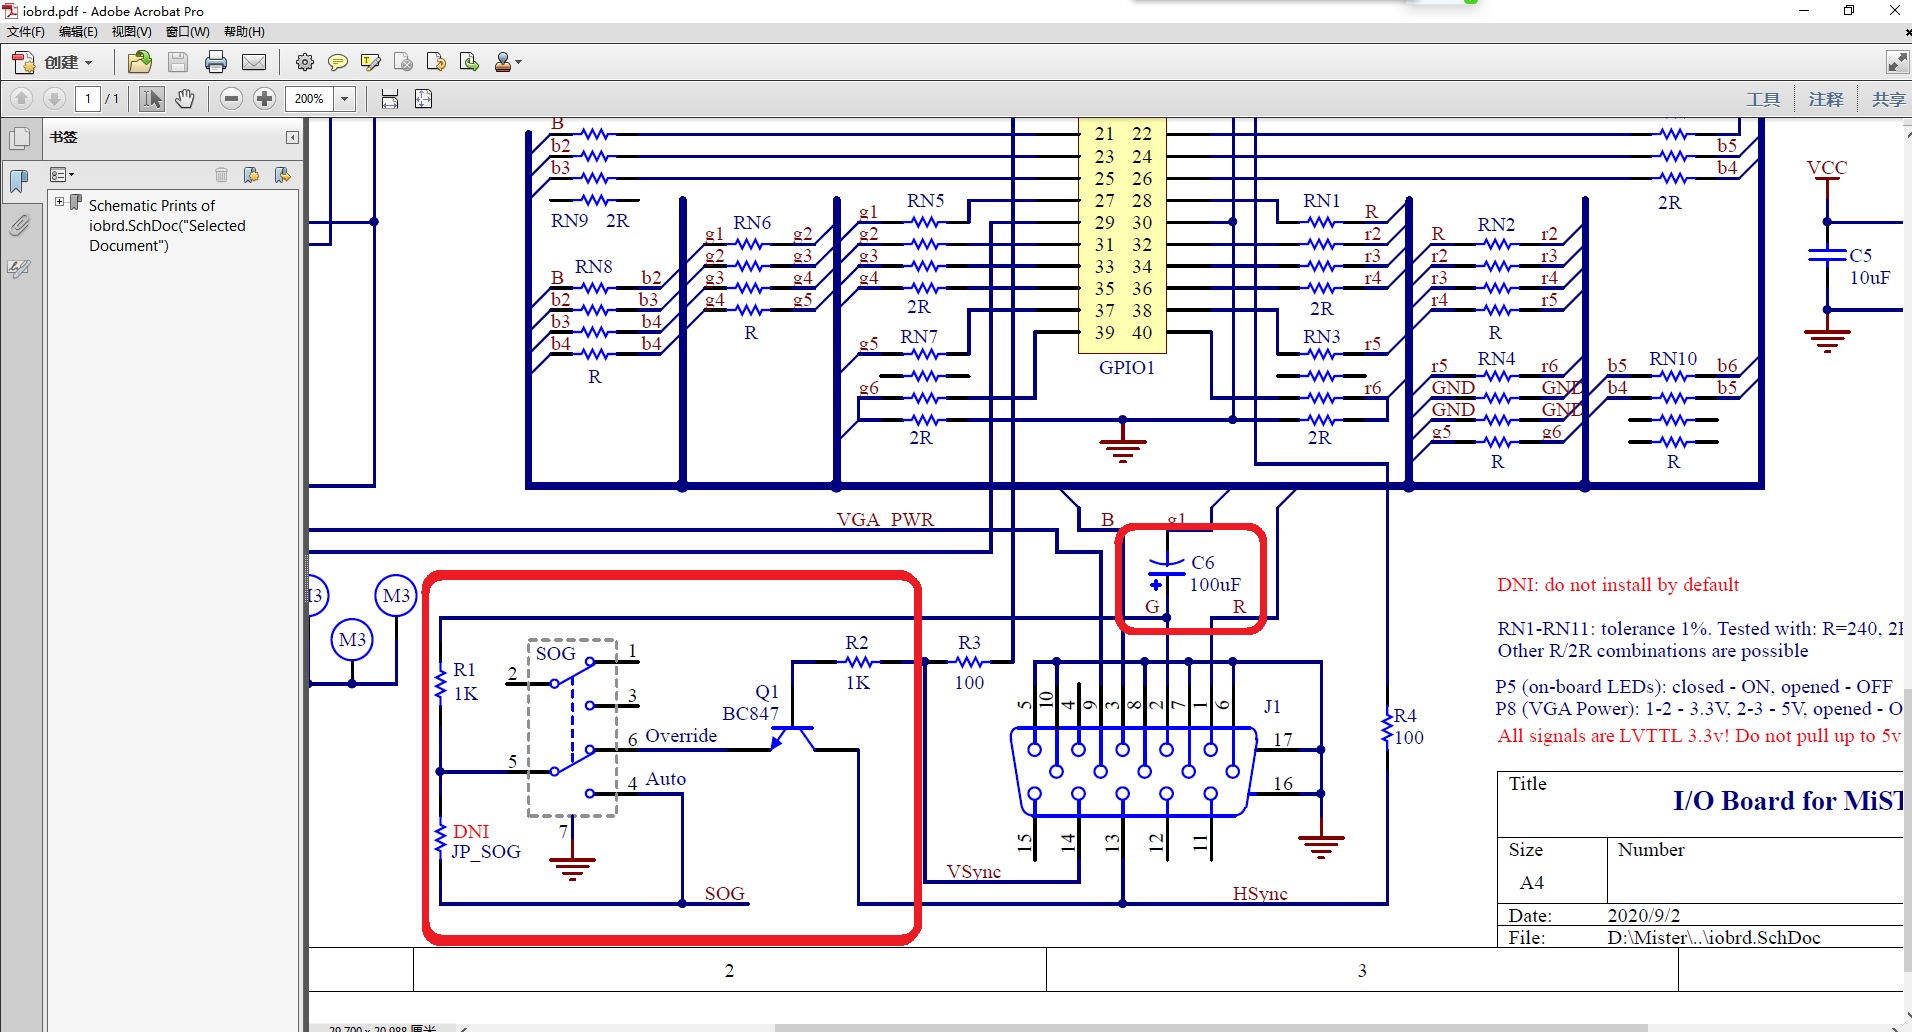Open the page thumbnails panel icon
Image resolution: width=1912 pixels, height=1032 pixels.
point(19,138)
